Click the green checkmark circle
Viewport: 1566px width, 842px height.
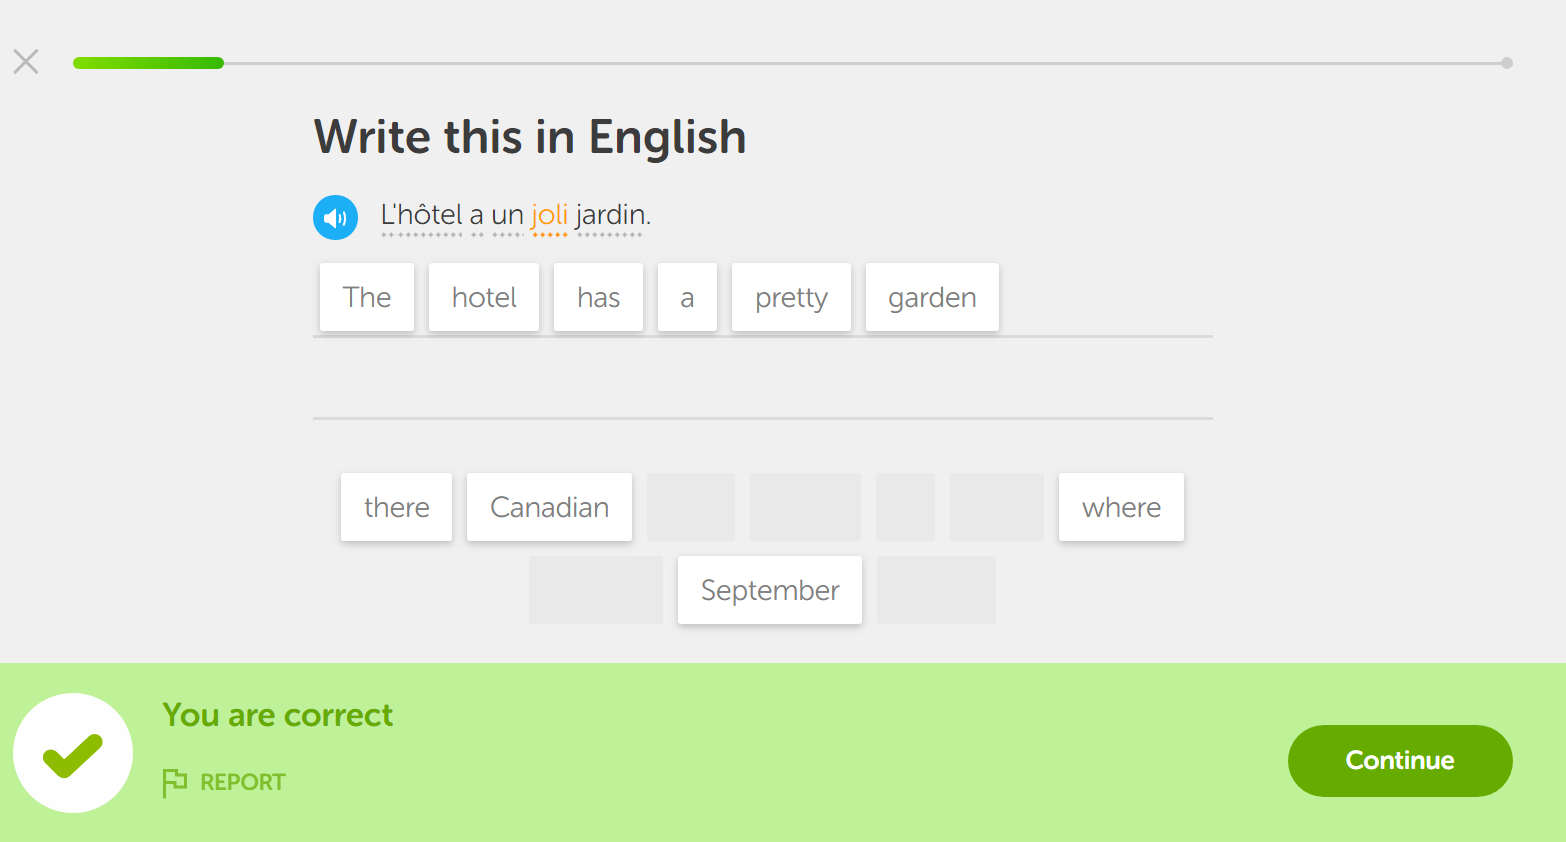click(73, 753)
